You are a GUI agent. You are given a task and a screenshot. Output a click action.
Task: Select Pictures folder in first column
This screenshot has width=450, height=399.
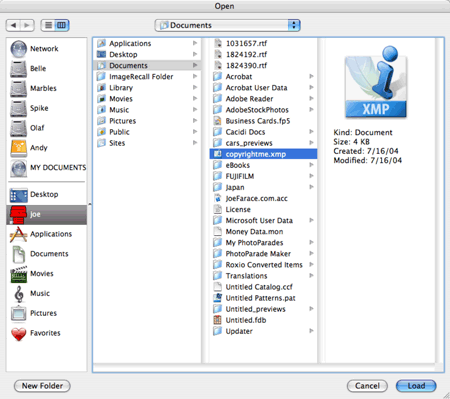[147, 121]
